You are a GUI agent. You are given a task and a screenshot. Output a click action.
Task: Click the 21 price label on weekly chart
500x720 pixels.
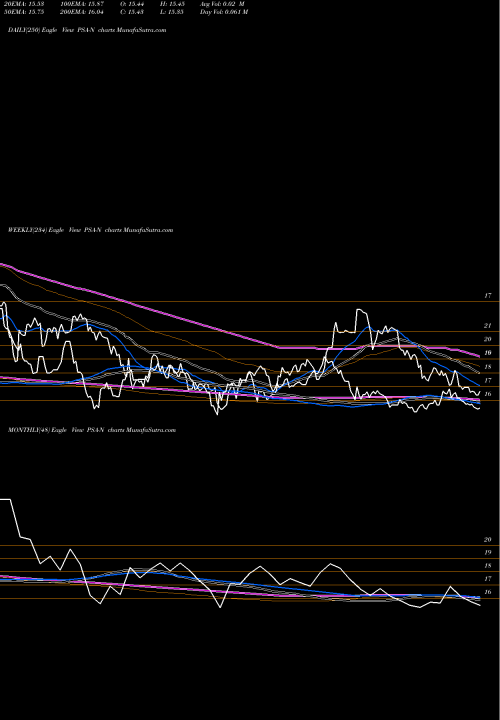488,326
